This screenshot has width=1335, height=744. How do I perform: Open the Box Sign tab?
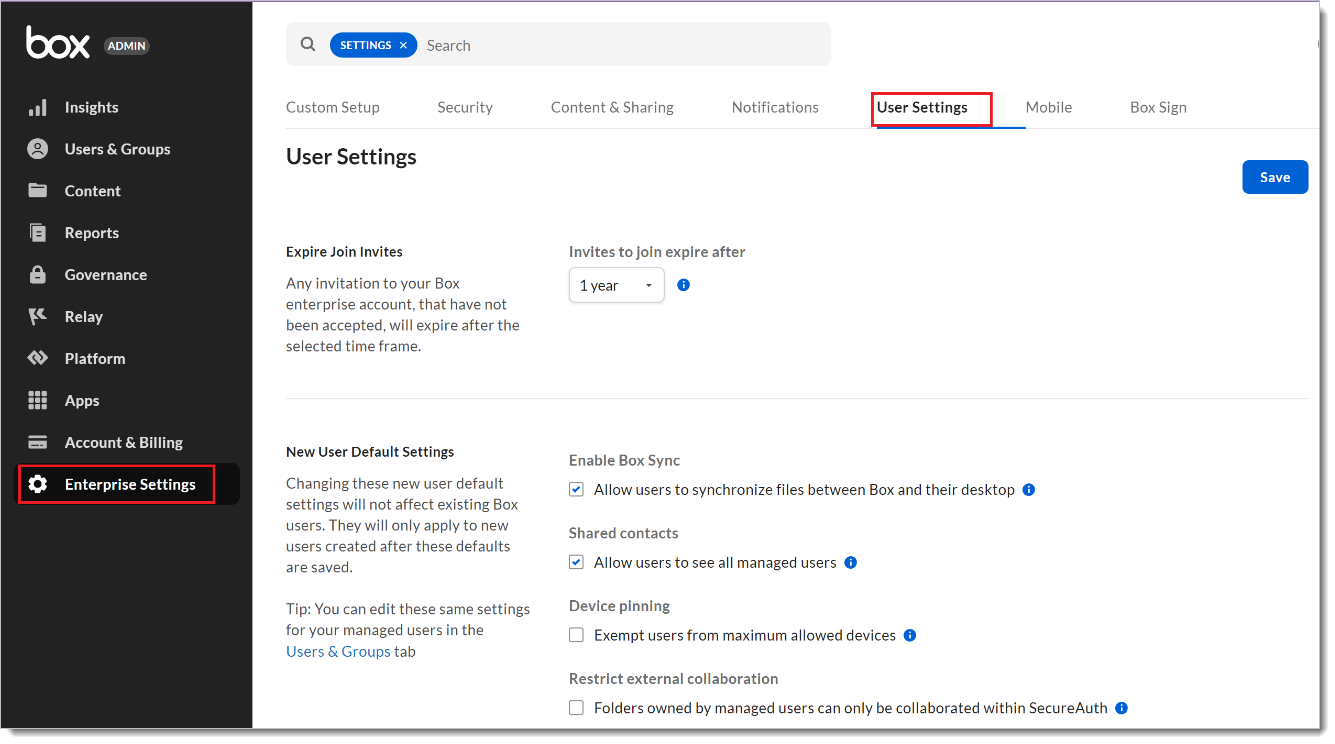[x=1158, y=107]
